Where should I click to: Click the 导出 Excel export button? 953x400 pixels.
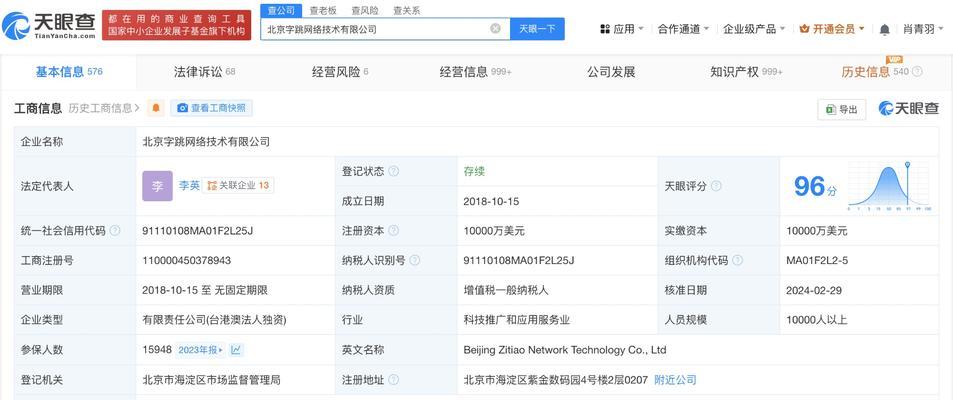[842, 109]
